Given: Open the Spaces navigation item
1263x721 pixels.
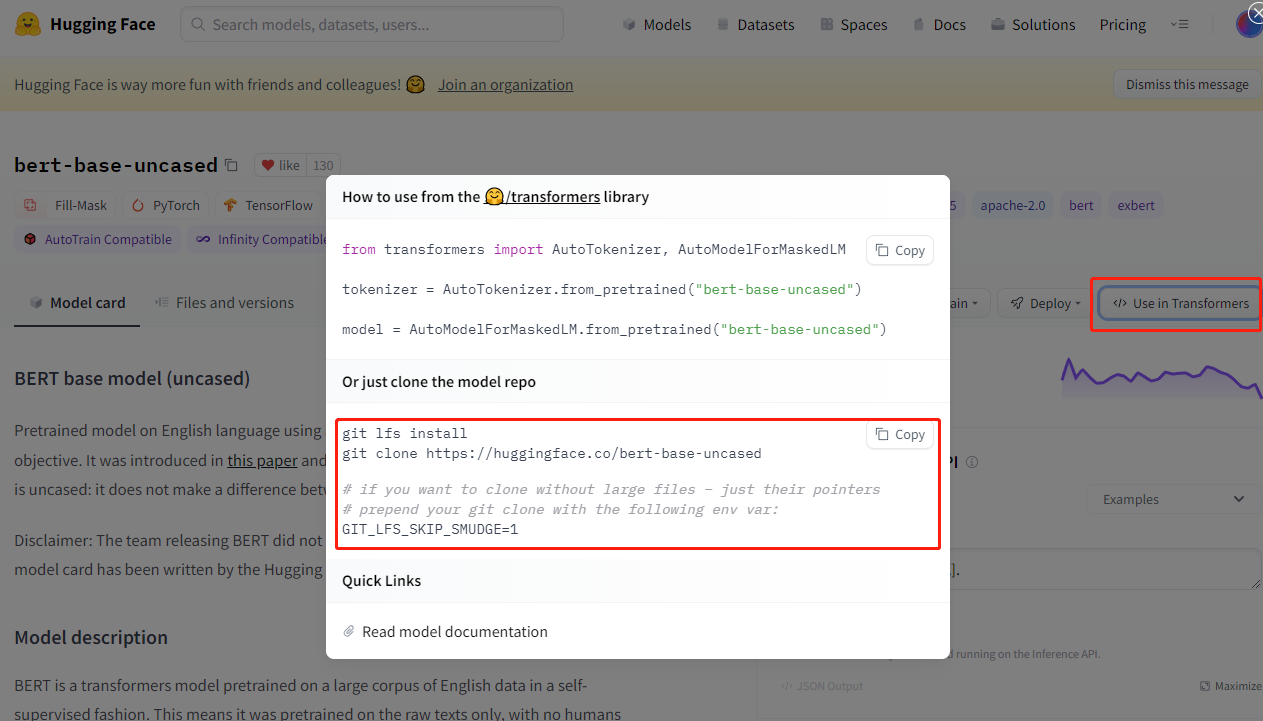Looking at the screenshot, I should click(853, 24).
